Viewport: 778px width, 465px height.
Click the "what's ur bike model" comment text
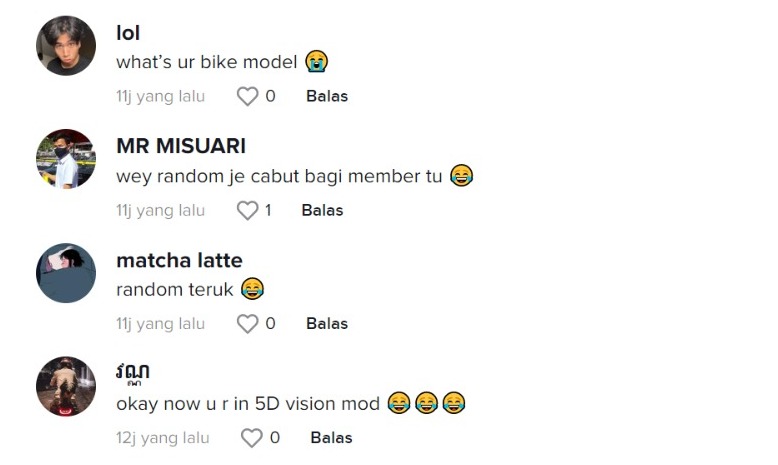click(207, 62)
